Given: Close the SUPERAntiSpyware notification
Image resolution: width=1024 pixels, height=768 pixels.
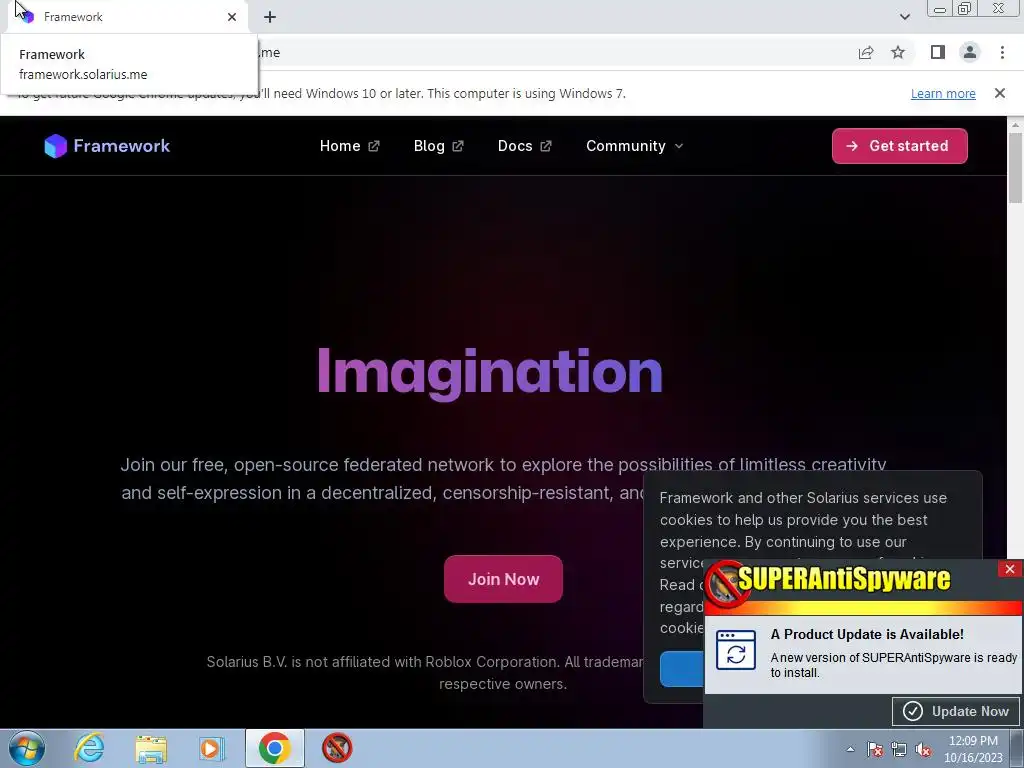Looking at the screenshot, I should pos(1010,569).
